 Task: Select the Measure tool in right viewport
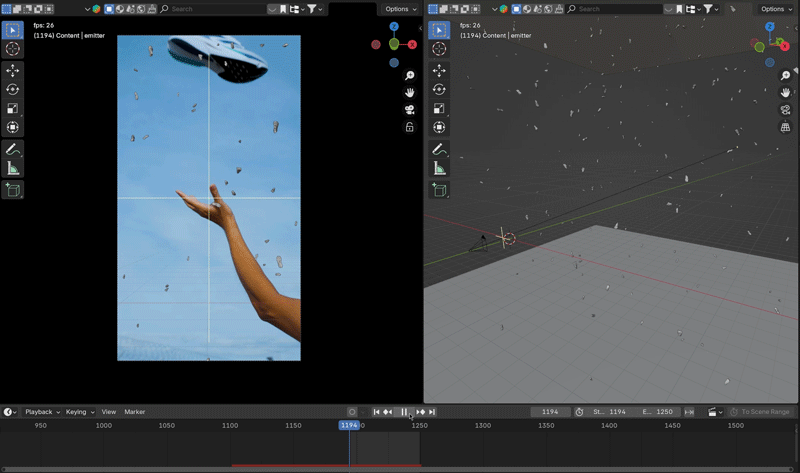pyautogui.click(x=439, y=168)
